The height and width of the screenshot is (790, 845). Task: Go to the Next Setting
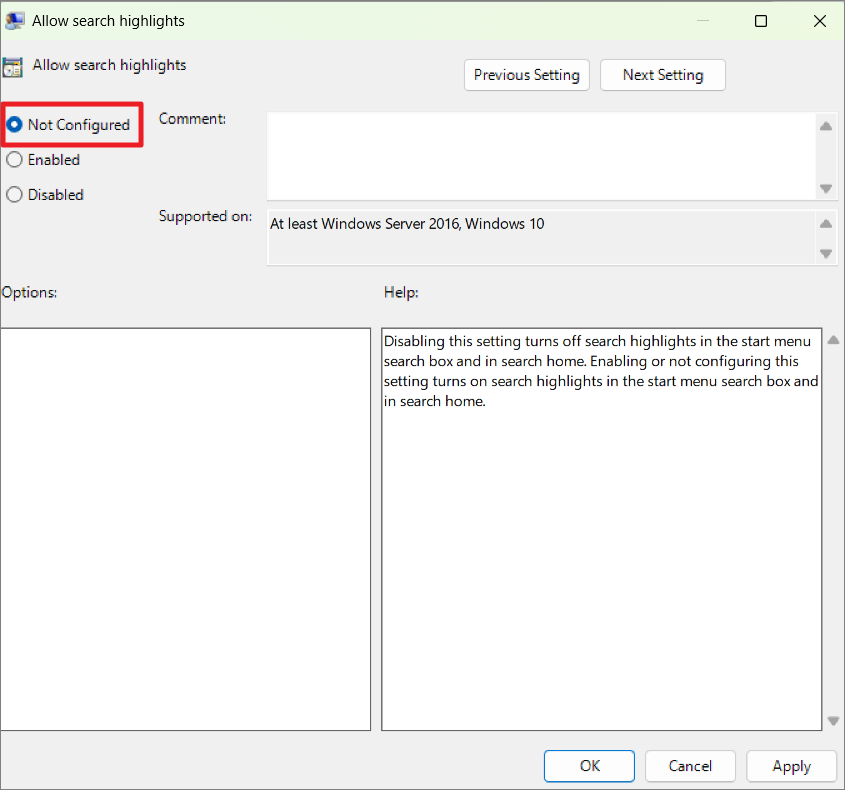662,75
